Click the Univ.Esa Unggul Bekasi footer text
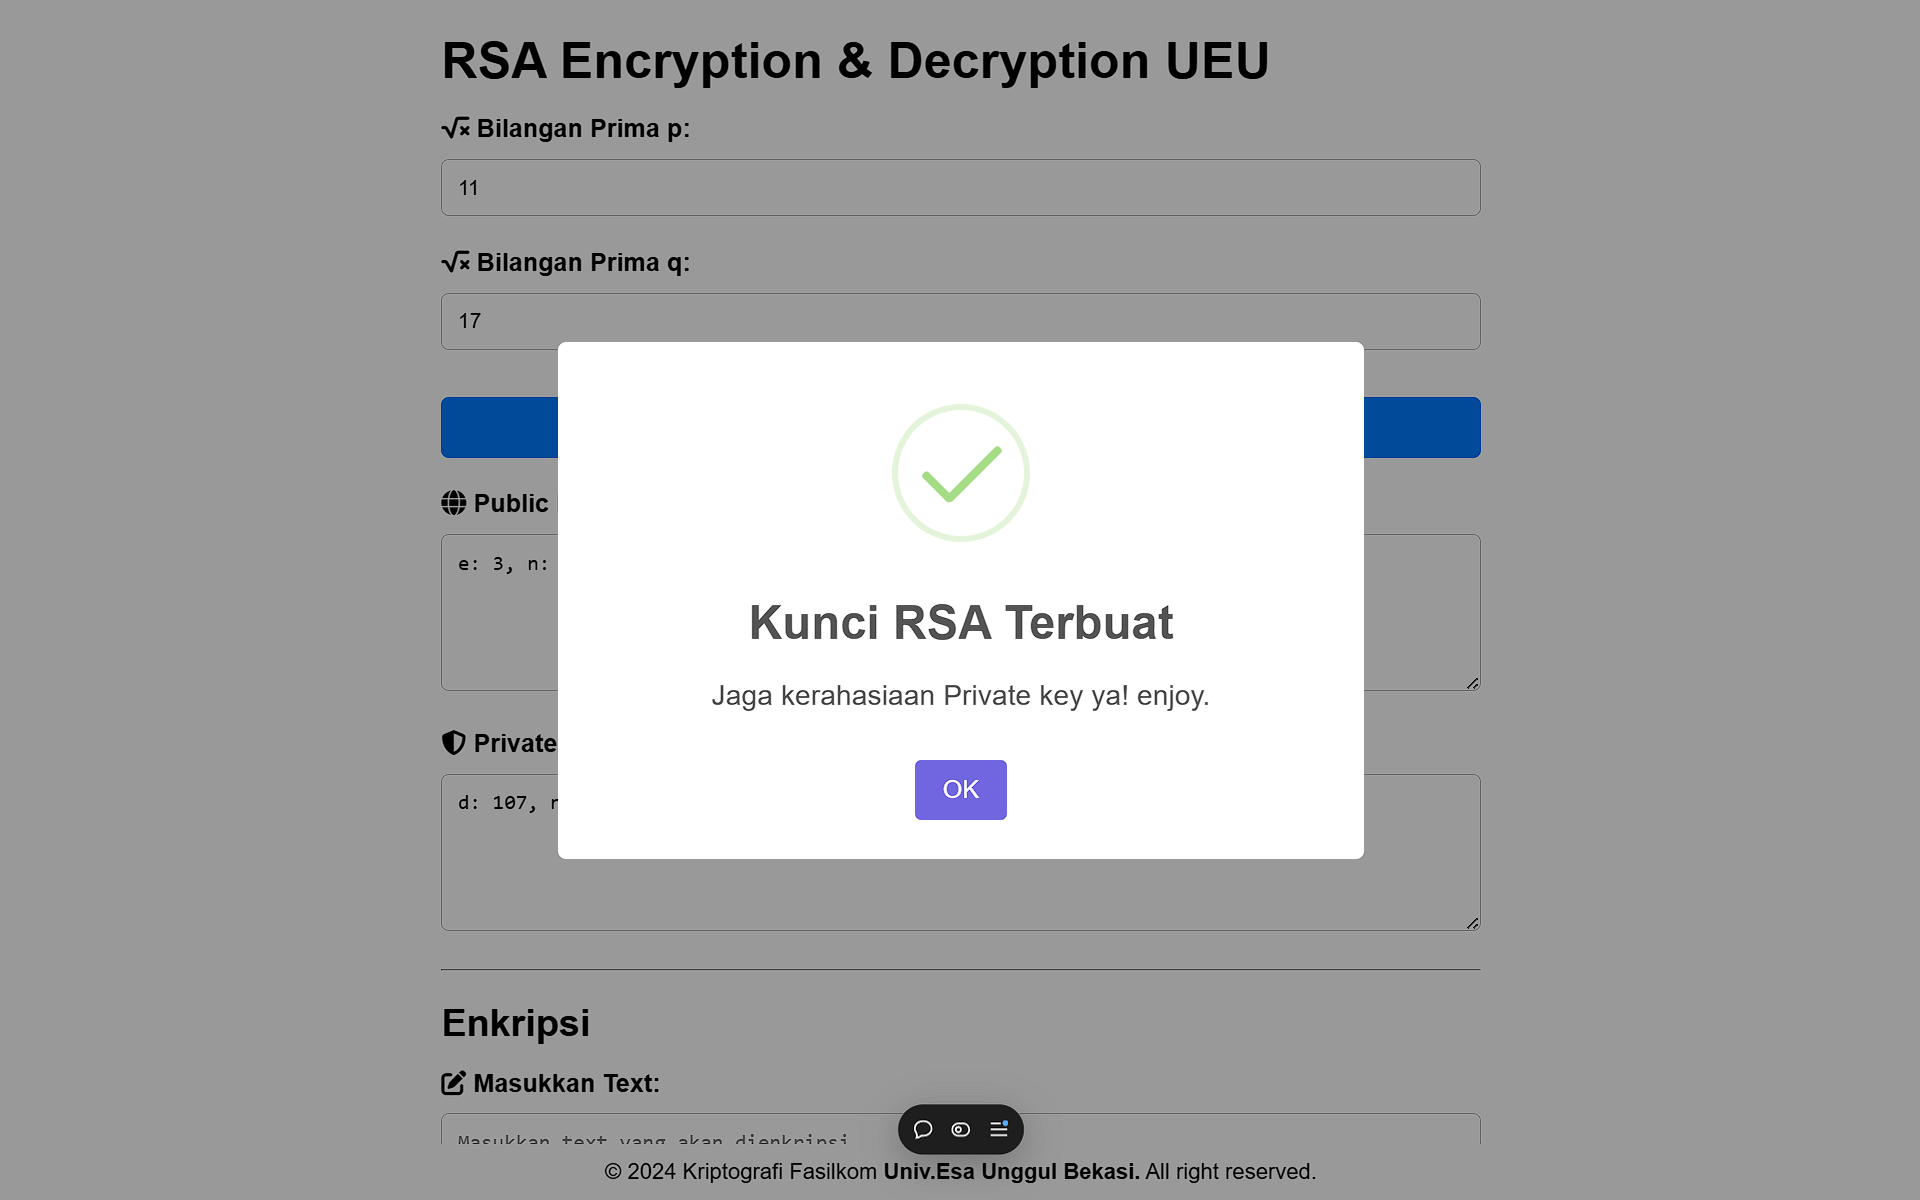Image resolution: width=1920 pixels, height=1200 pixels. (1011, 1172)
